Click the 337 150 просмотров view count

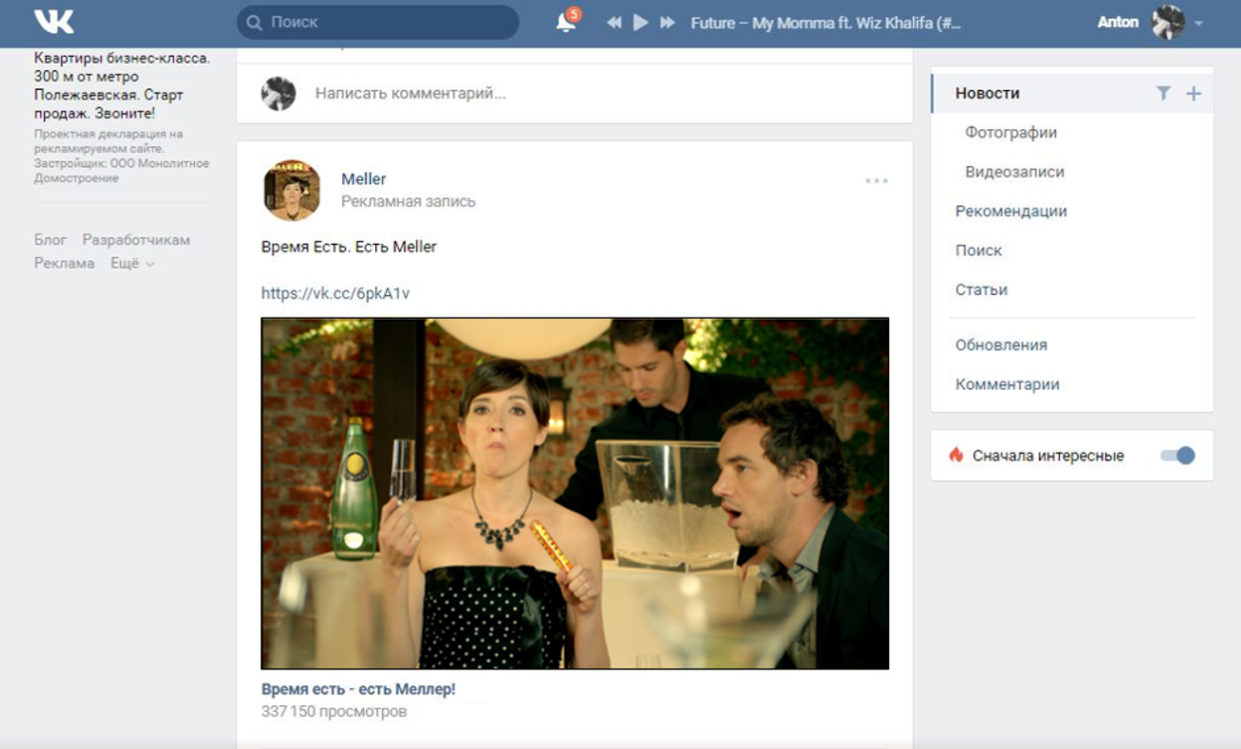(334, 712)
